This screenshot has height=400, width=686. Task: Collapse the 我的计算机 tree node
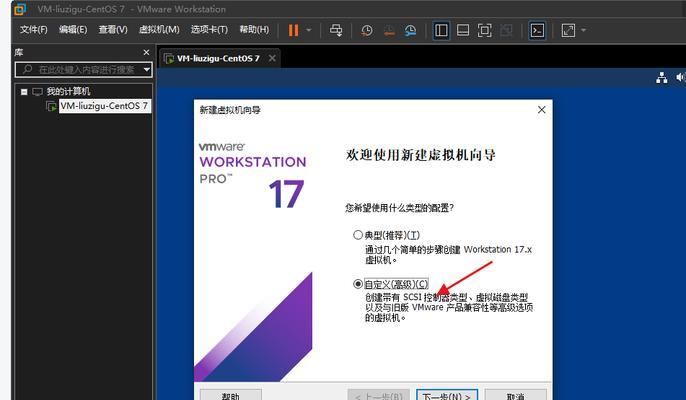point(24,92)
